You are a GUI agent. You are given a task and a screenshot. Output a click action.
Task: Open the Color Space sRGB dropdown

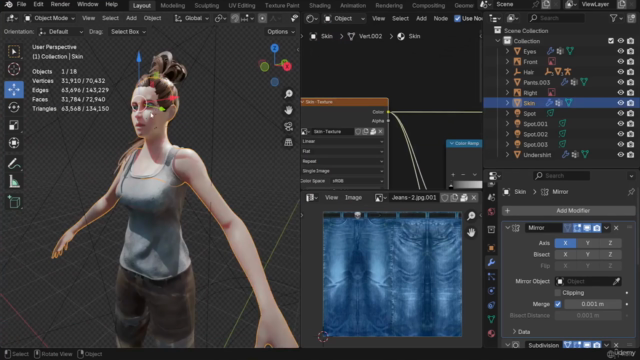pos(356,181)
